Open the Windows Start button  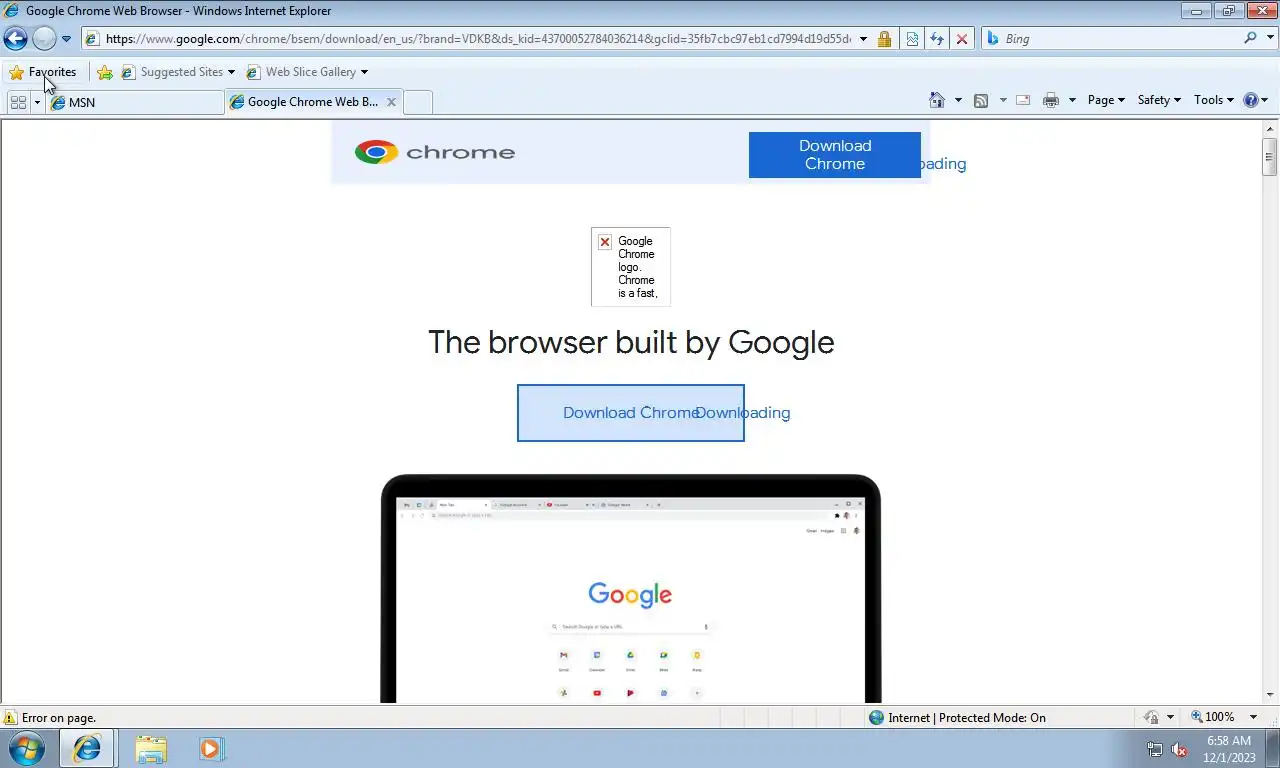coord(27,748)
